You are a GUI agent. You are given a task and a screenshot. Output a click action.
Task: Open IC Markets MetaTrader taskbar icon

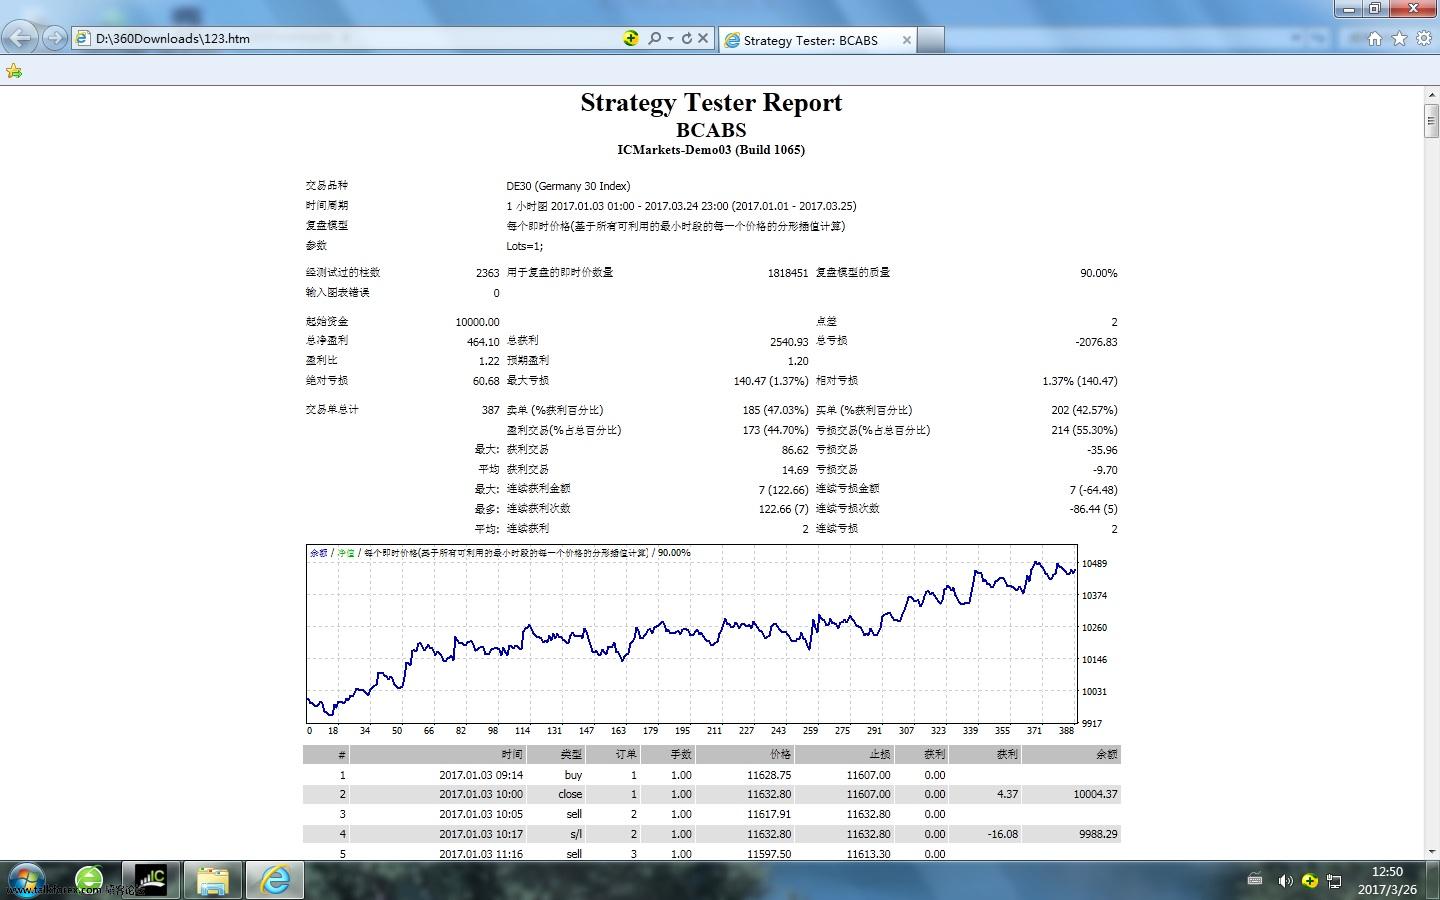pos(151,880)
